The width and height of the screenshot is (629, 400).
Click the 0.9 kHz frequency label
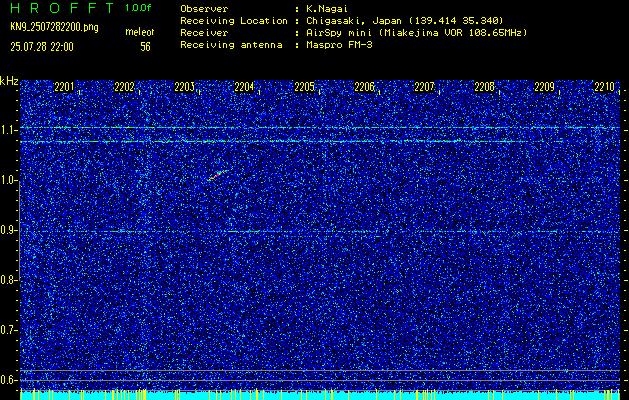(x=8, y=230)
